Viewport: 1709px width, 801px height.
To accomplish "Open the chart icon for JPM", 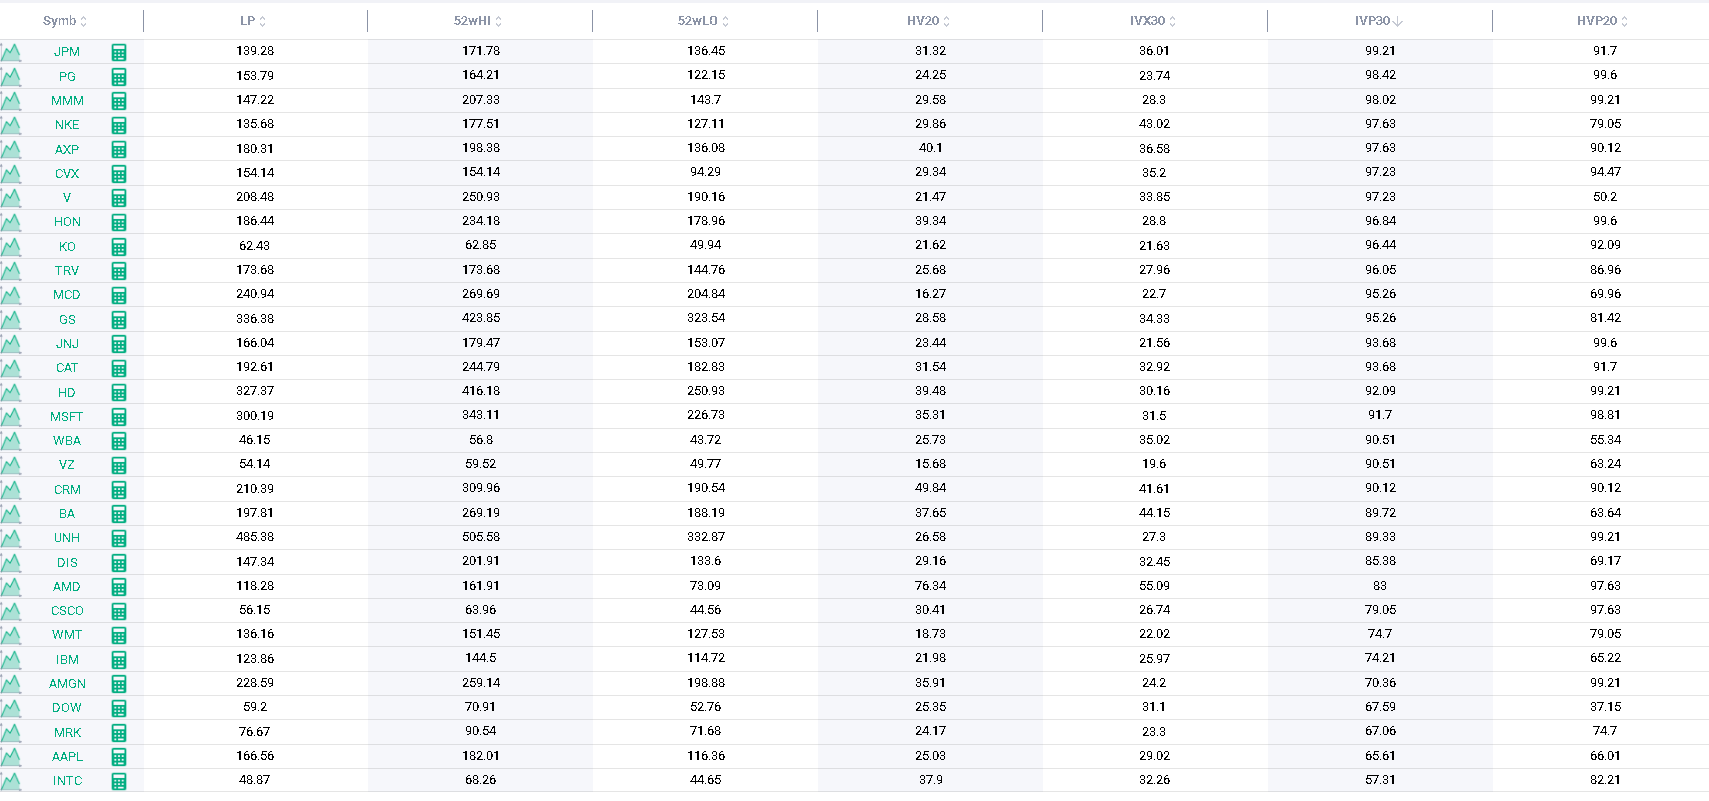I will coord(11,52).
